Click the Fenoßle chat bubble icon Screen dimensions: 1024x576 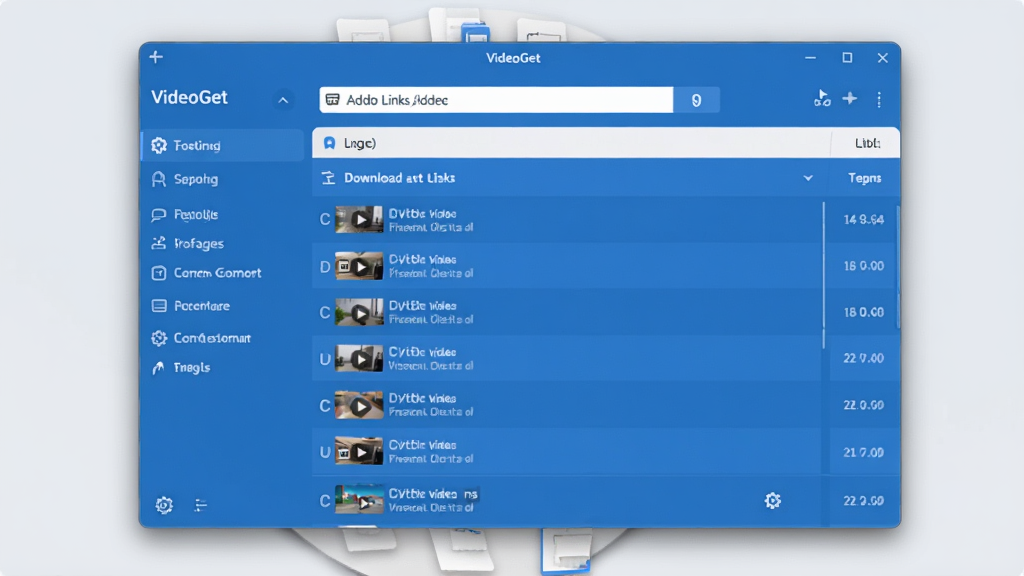click(x=159, y=214)
